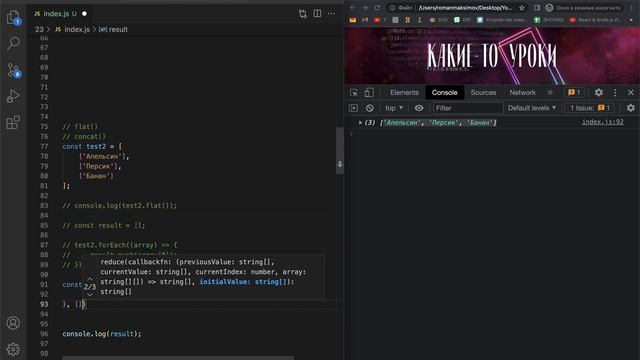
Task: Open the React & Node js bookmark
Action: [x=595, y=20]
